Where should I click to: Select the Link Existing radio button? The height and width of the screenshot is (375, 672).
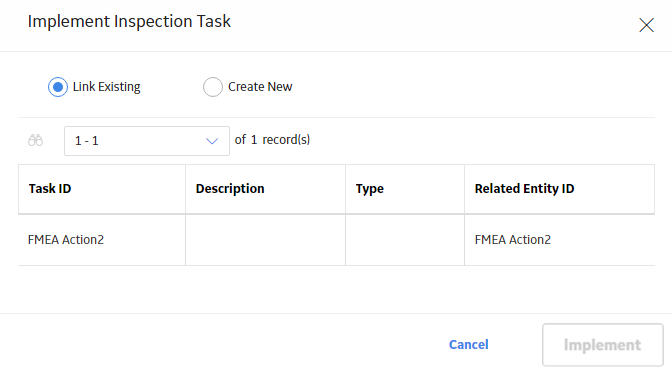click(58, 87)
